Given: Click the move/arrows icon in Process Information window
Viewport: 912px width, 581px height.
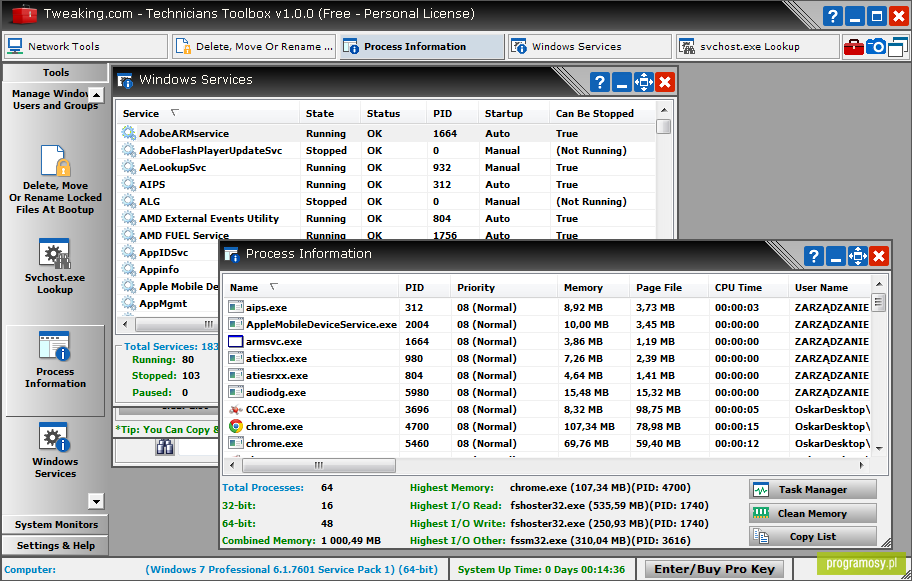Looking at the screenshot, I should pos(857,256).
